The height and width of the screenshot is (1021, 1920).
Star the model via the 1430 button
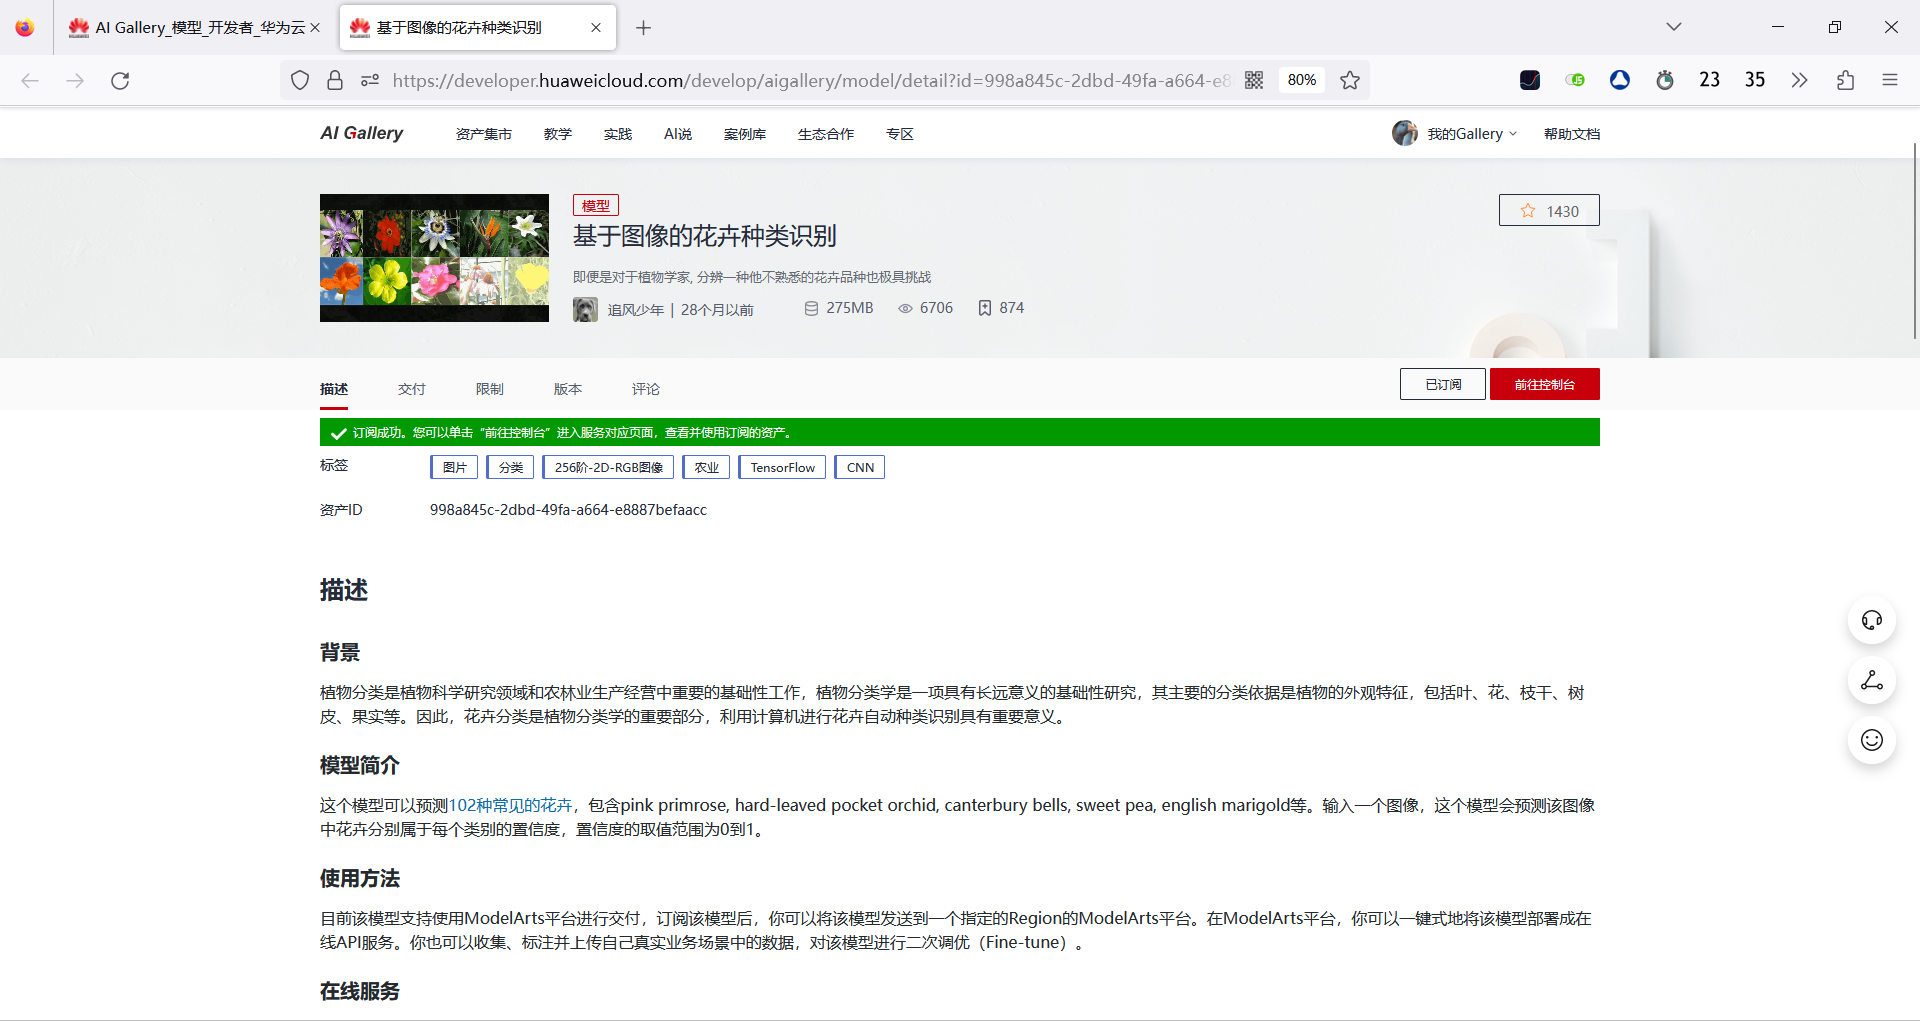[1548, 210]
